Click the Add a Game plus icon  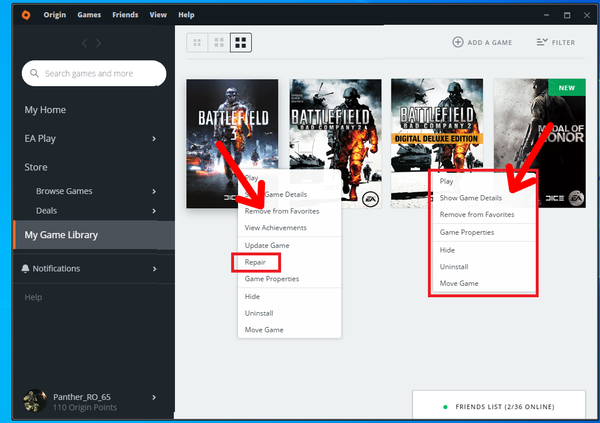point(458,42)
